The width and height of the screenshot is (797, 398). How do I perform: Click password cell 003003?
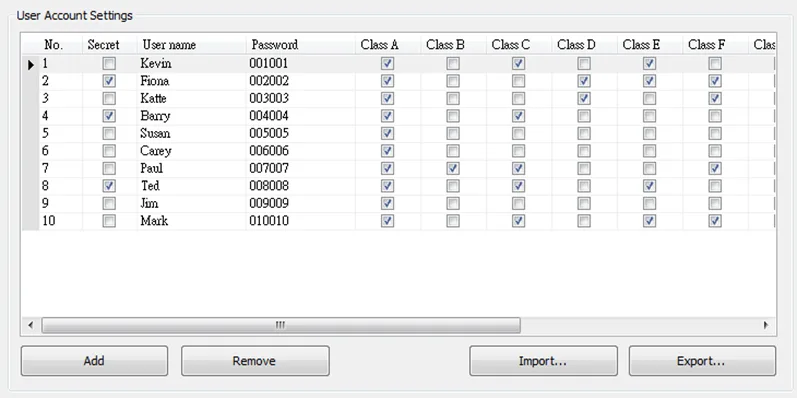300,98
